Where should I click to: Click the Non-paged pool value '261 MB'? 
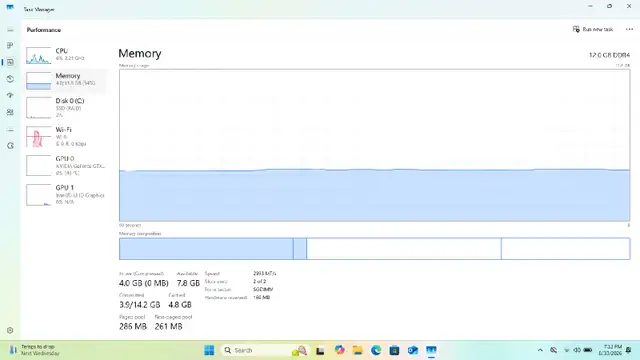pyautogui.click(x=169, y=327)
